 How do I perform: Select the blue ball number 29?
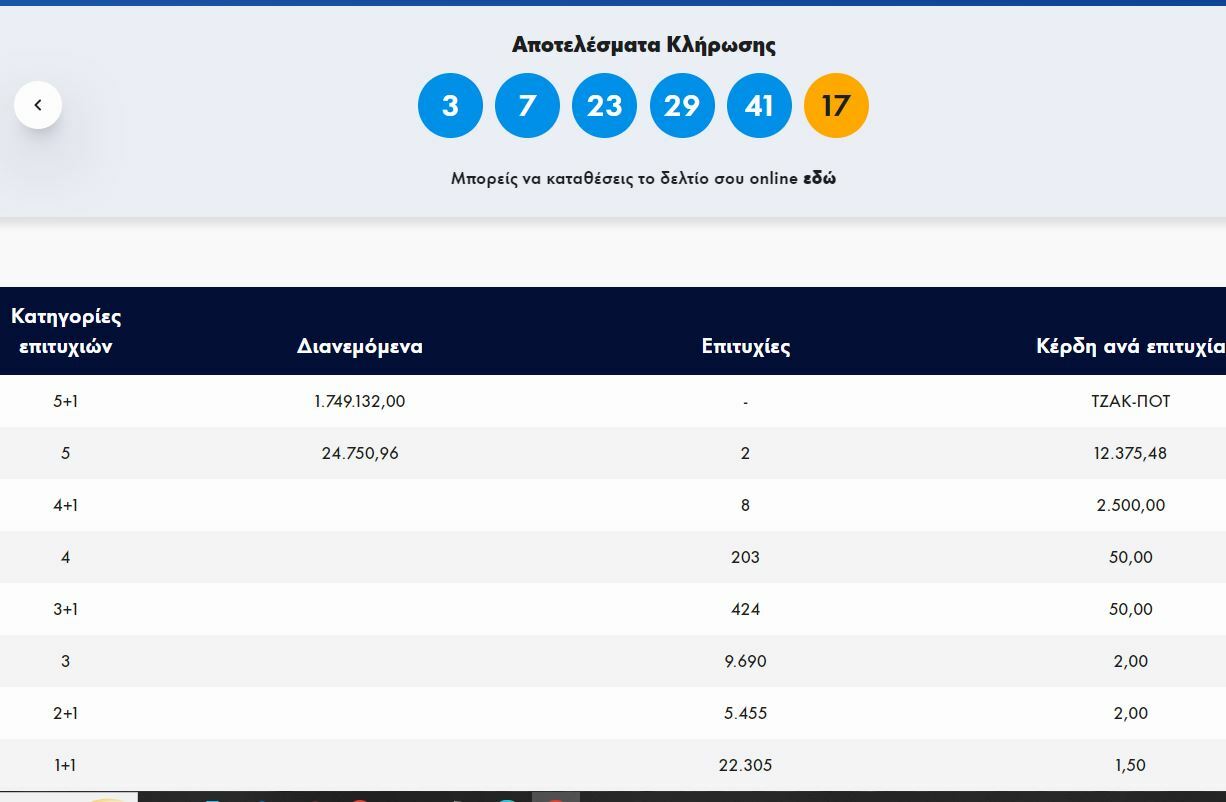(x=682, y=105)
